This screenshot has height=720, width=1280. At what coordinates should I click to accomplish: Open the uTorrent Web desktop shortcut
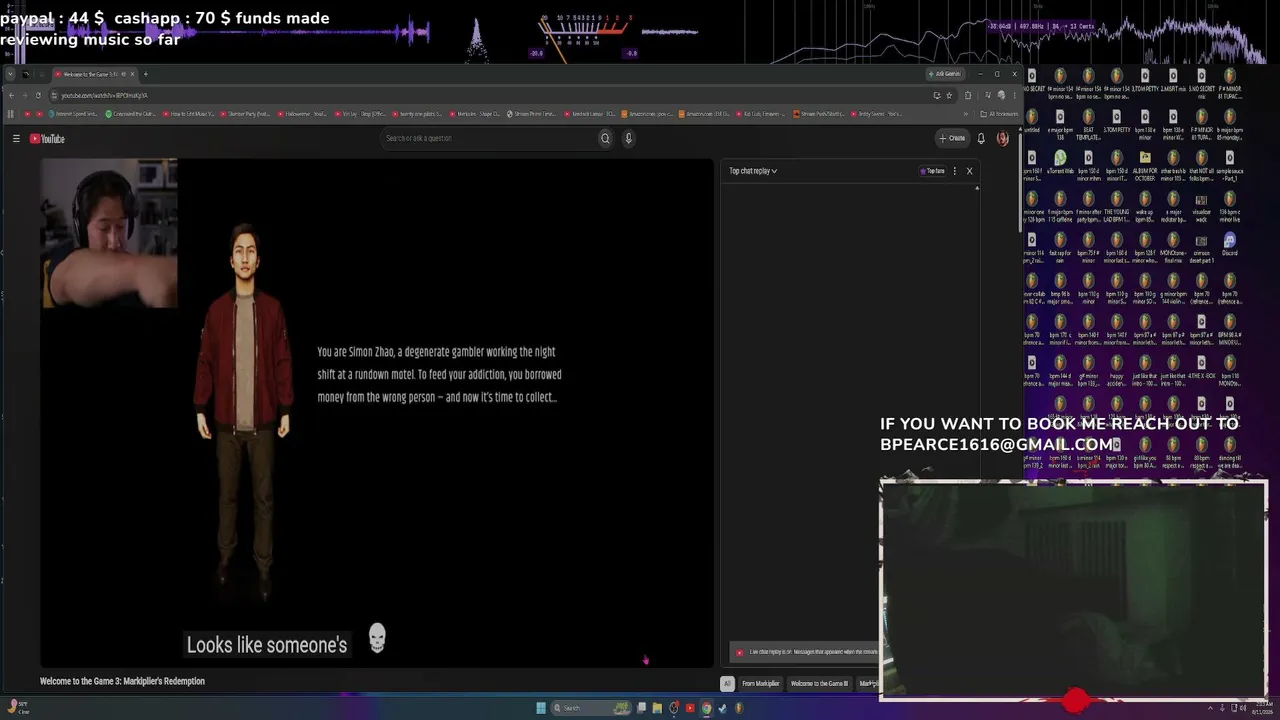click(x=1060, y=163)
